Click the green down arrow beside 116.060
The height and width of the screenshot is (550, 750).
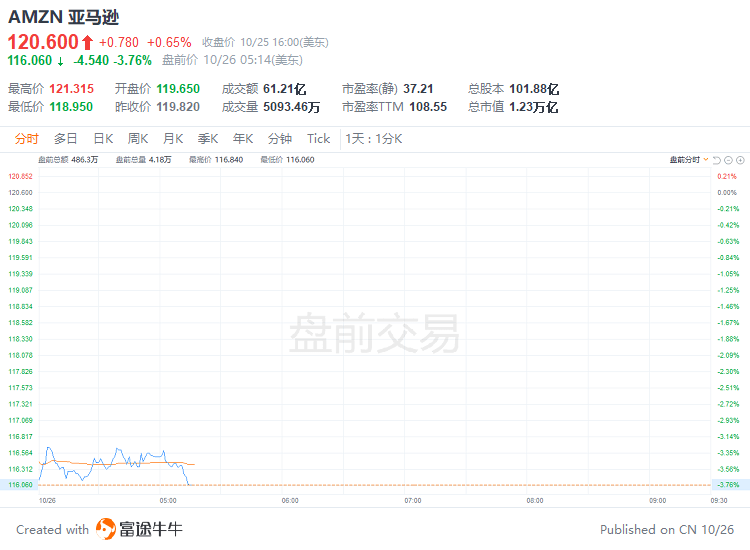point(60,61)
